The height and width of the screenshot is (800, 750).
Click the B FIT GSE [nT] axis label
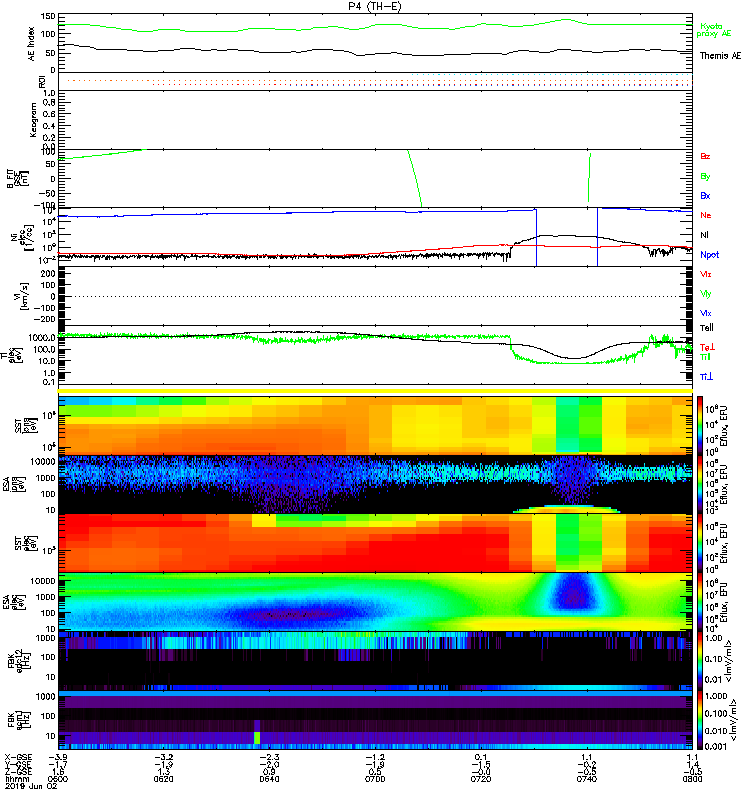click(16, 179)
